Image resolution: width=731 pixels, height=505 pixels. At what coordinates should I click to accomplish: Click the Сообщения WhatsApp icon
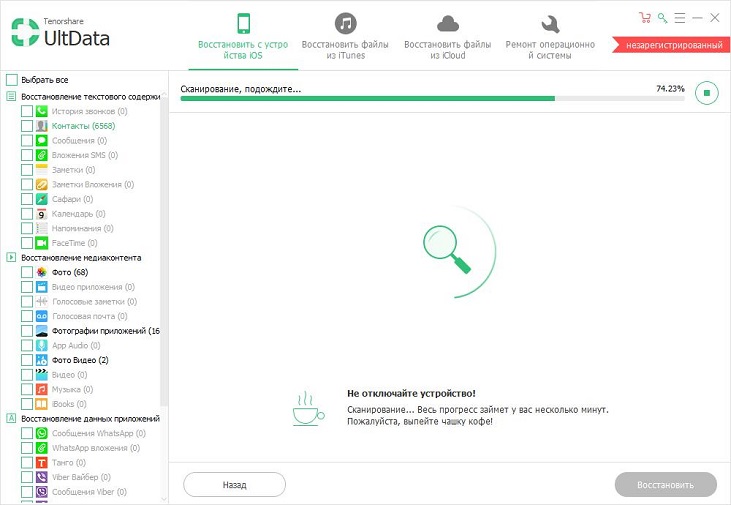pos(41,433)
